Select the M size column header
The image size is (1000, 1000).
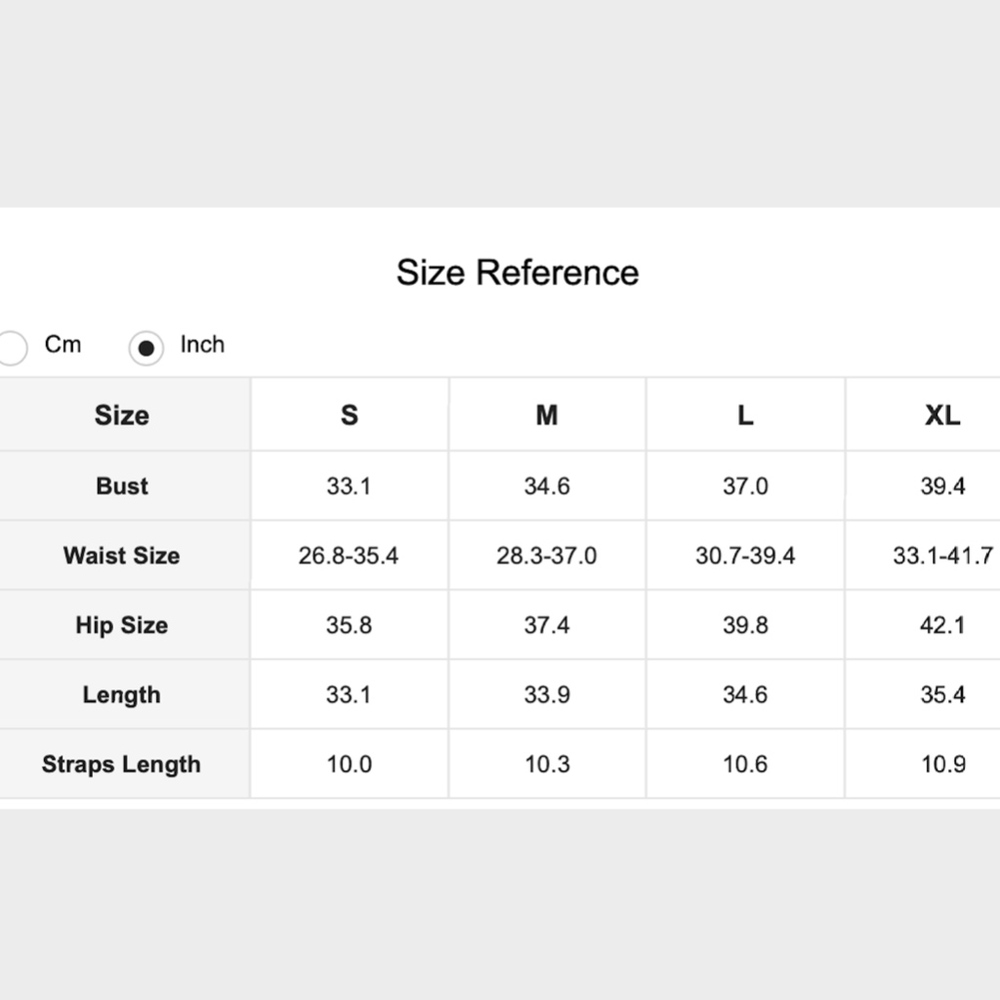pyautogui.click(x=547, y=415)
